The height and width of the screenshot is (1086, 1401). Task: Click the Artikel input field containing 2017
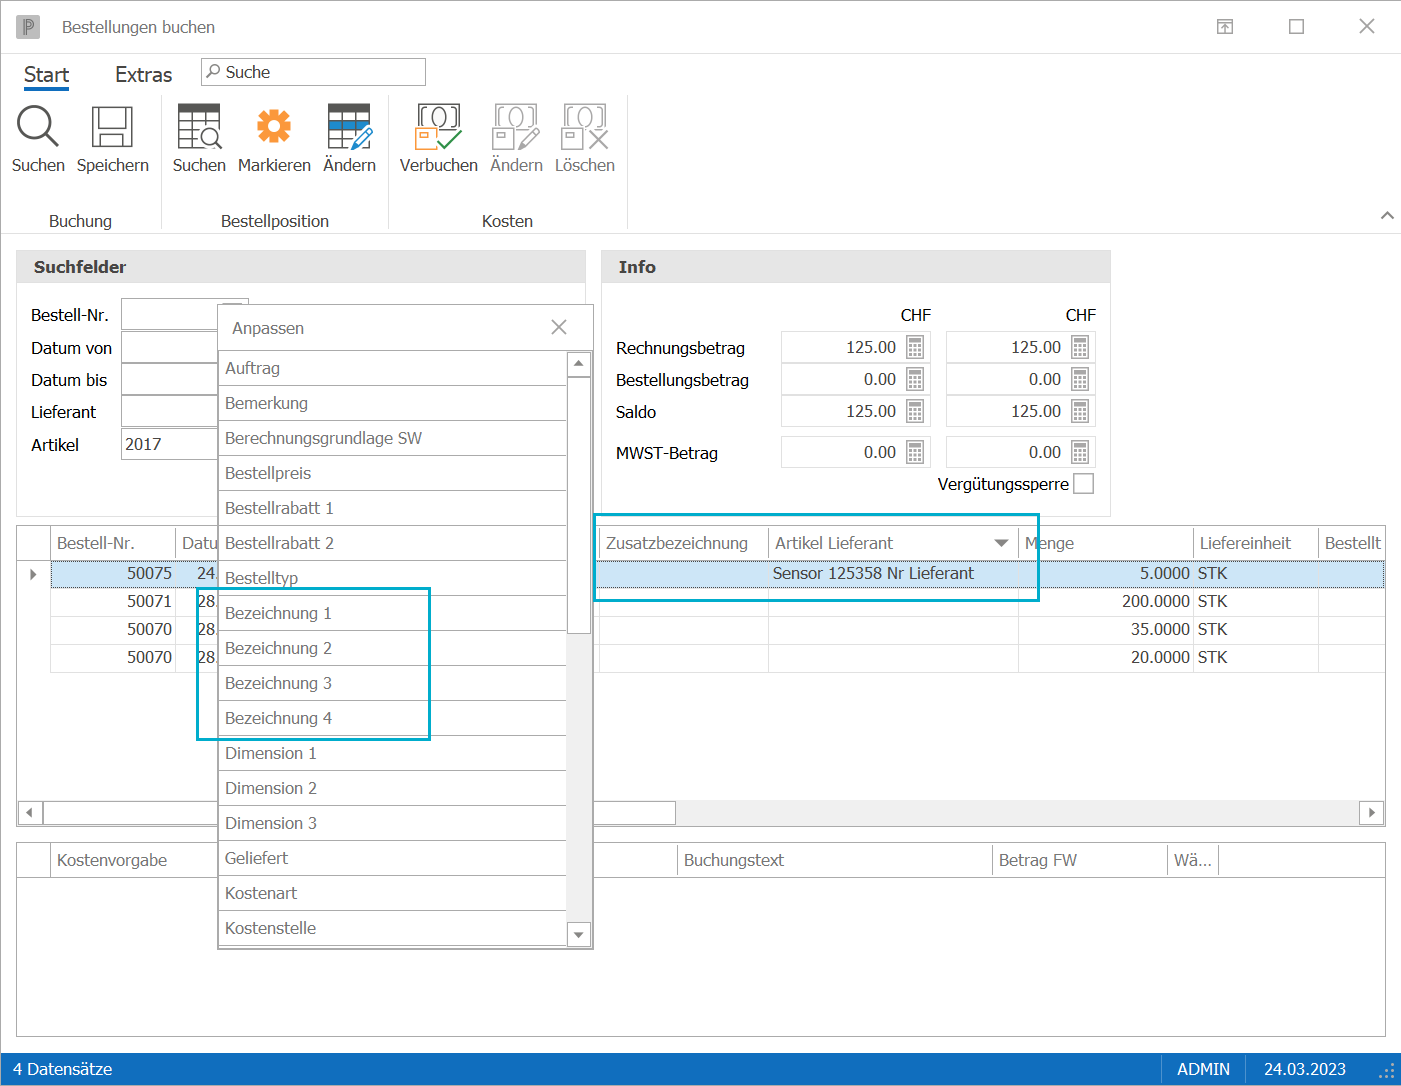[x=170, y=444]
